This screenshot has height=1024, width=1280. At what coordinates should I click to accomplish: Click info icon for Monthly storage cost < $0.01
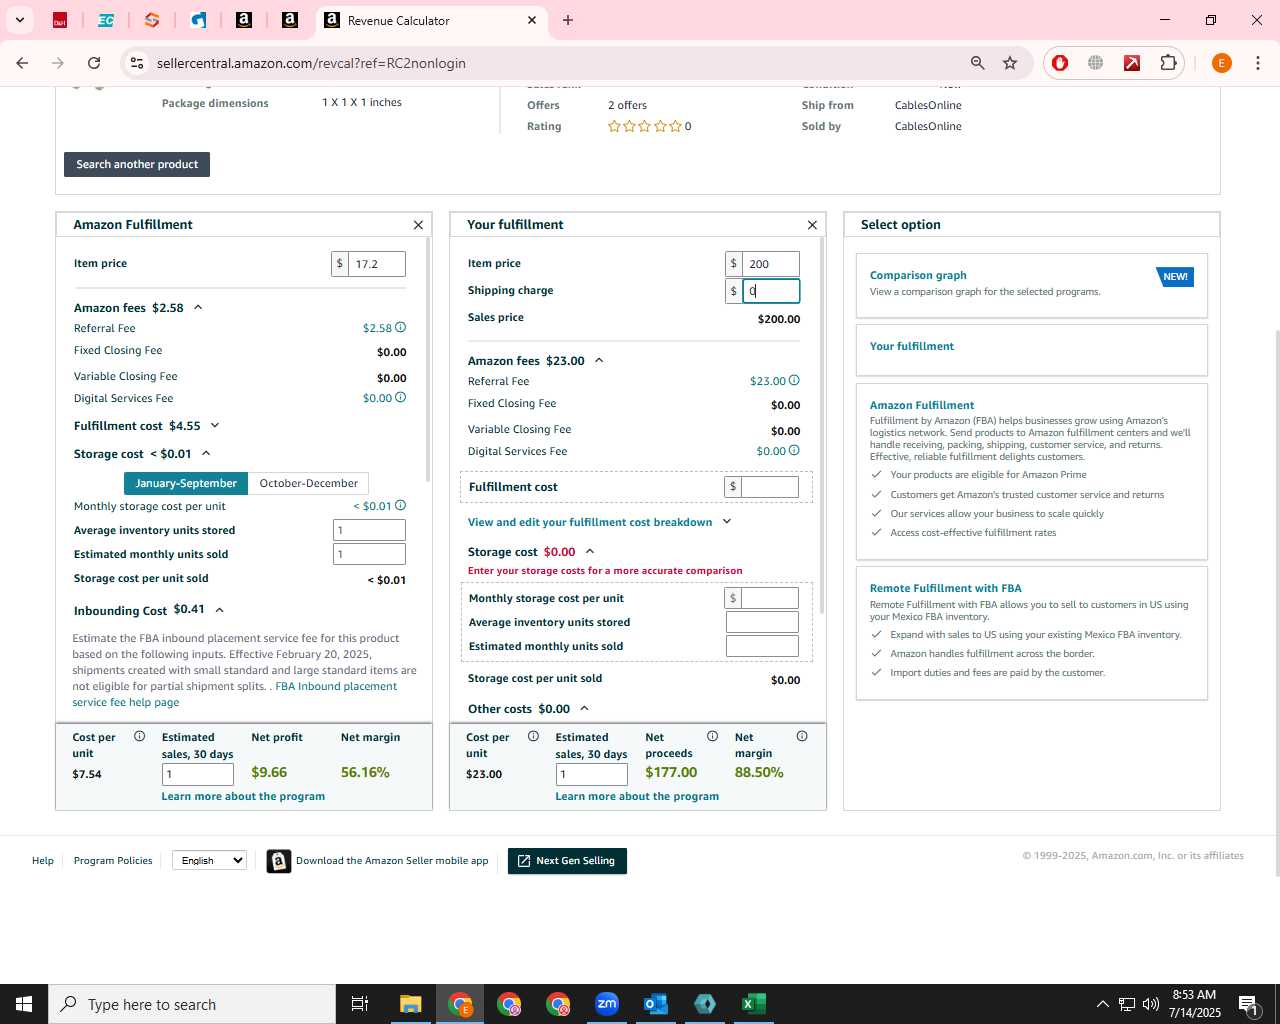(400, 505)
